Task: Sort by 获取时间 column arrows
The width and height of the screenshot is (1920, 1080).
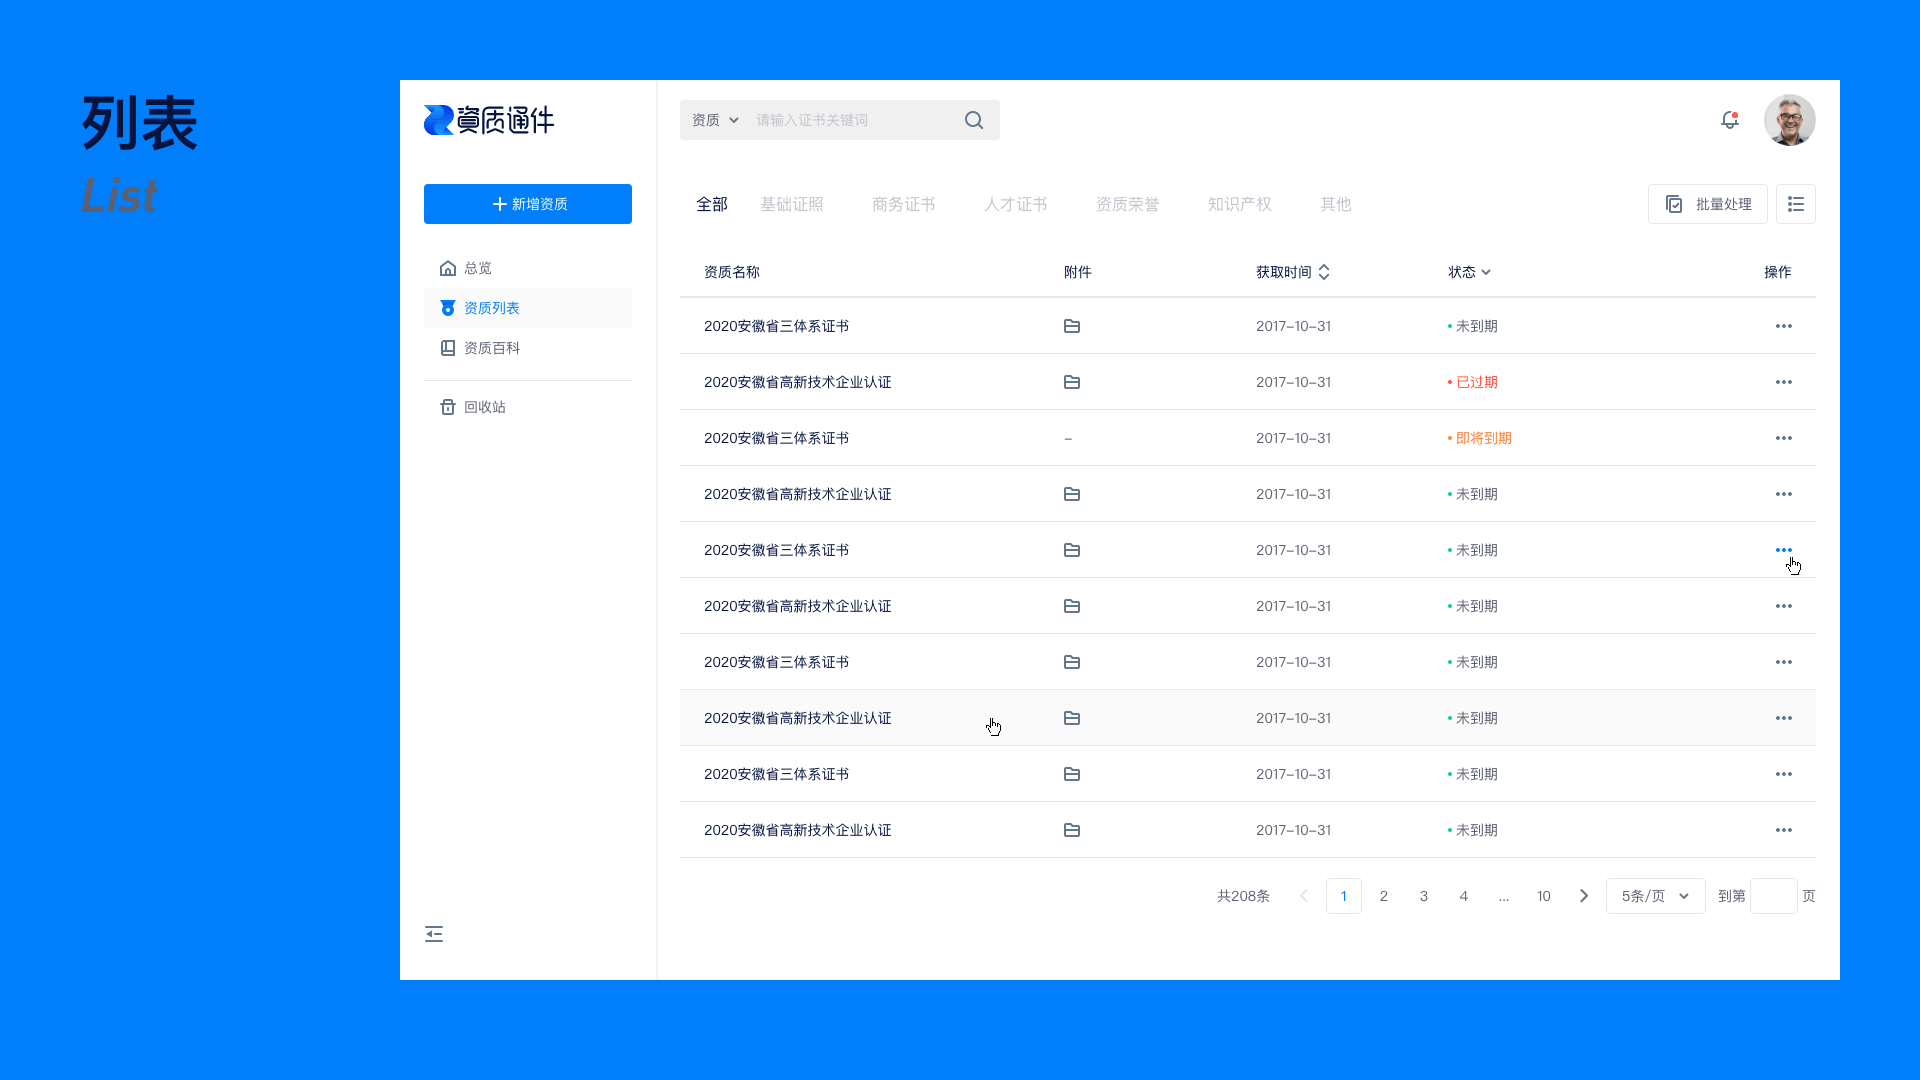Action: (x=1323, y=272)
